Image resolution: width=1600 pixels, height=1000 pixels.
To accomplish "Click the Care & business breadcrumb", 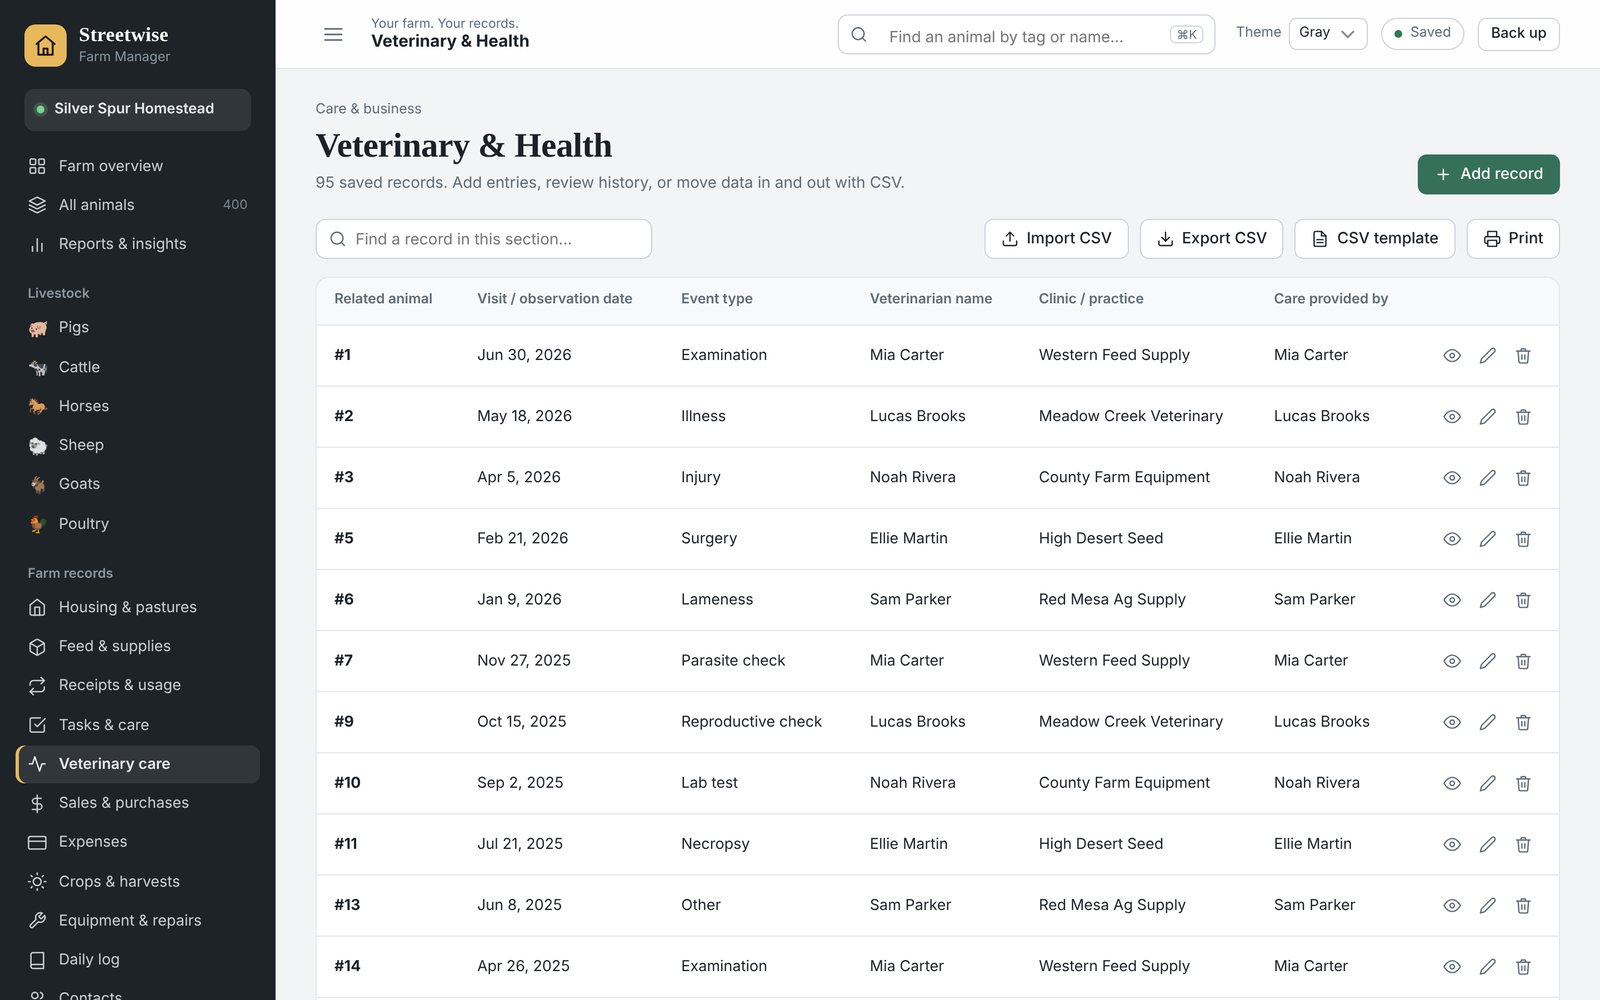I will pos(368,109).
